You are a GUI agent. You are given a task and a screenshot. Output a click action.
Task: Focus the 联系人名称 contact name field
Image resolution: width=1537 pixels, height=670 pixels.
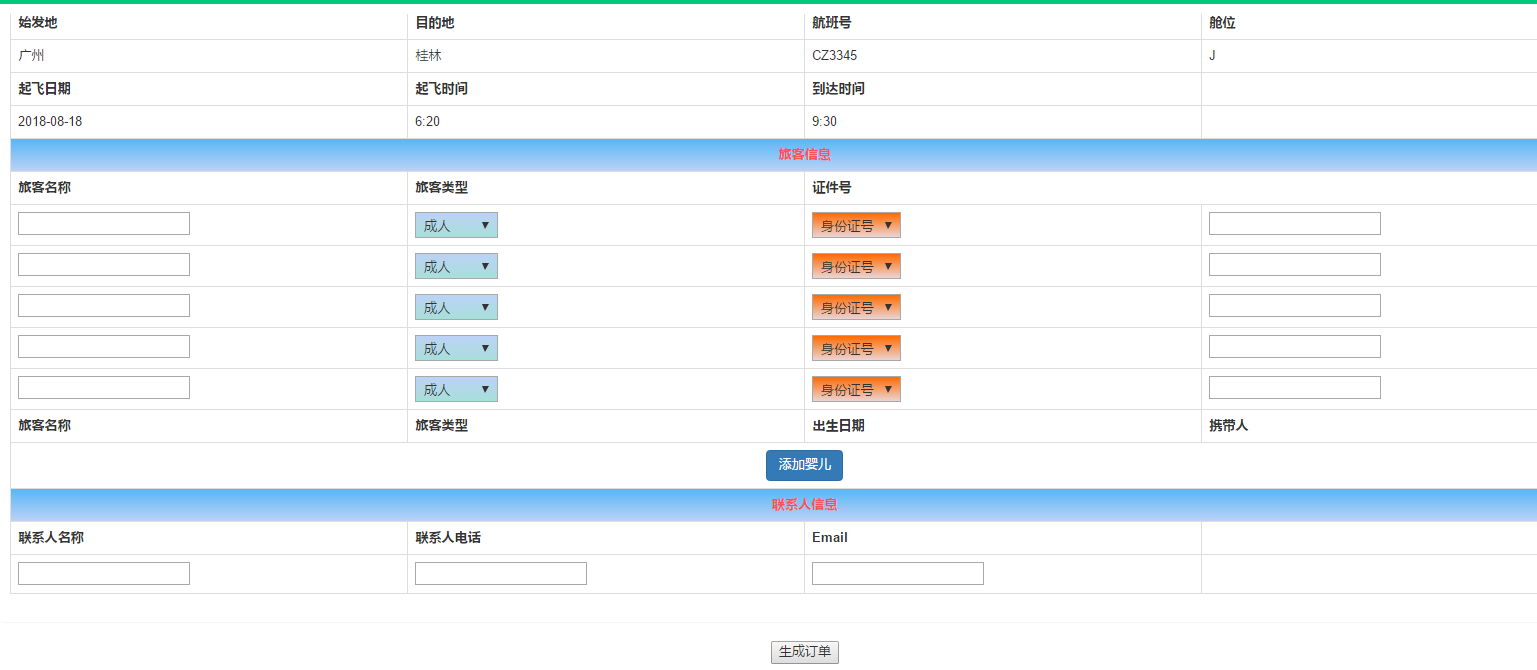pyautogui.click(x=104, y=573)
